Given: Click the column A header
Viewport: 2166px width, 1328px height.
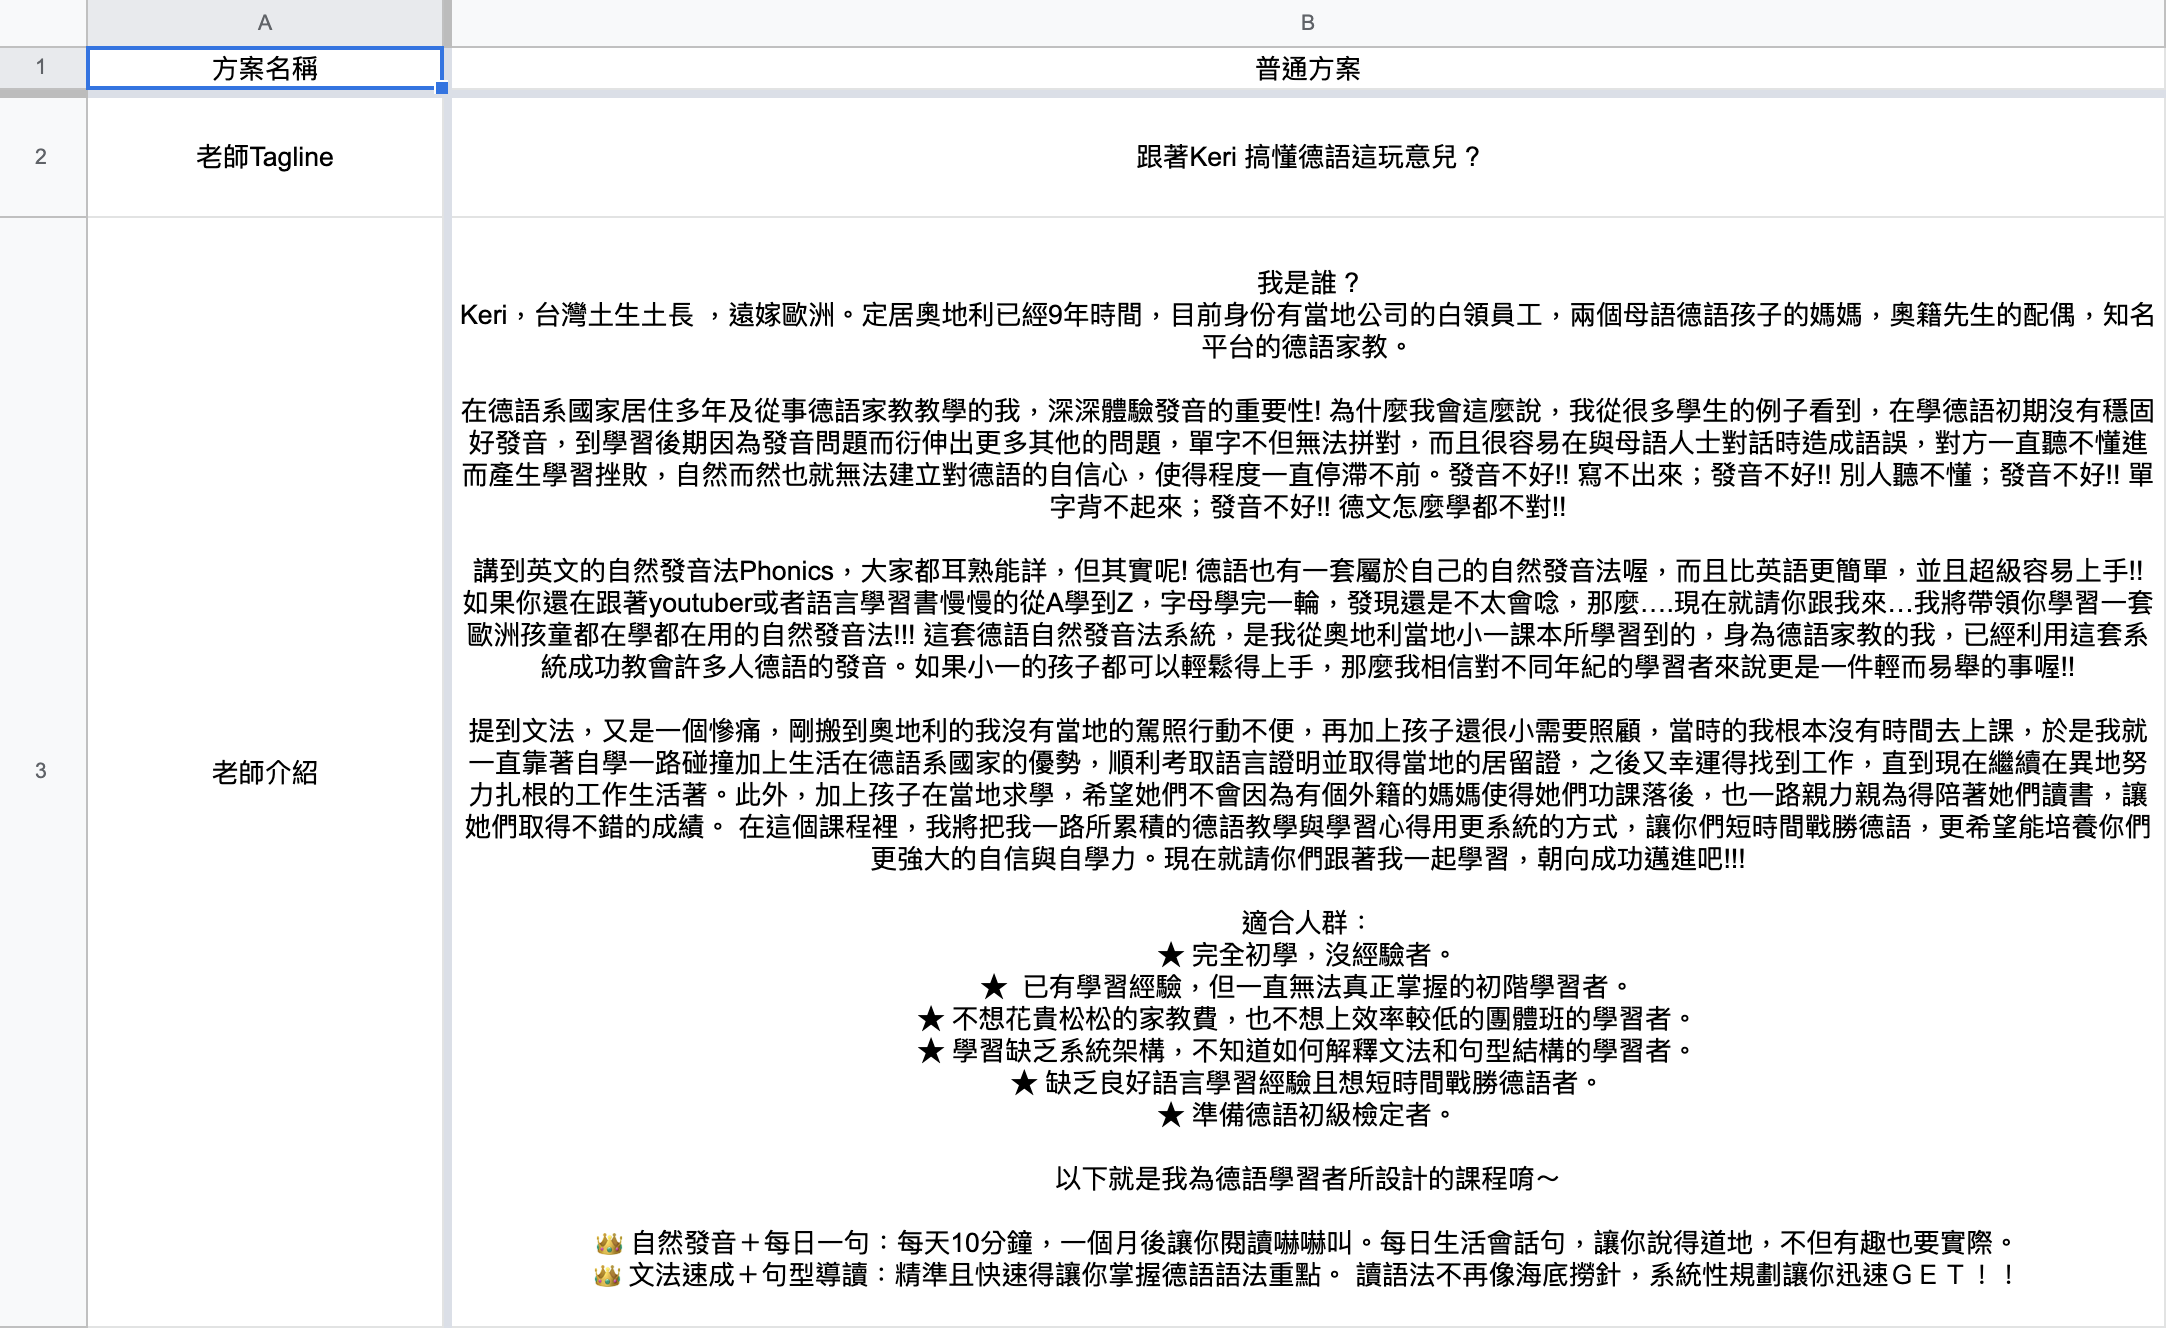Looking at the screenshot, I should (264, 22).
